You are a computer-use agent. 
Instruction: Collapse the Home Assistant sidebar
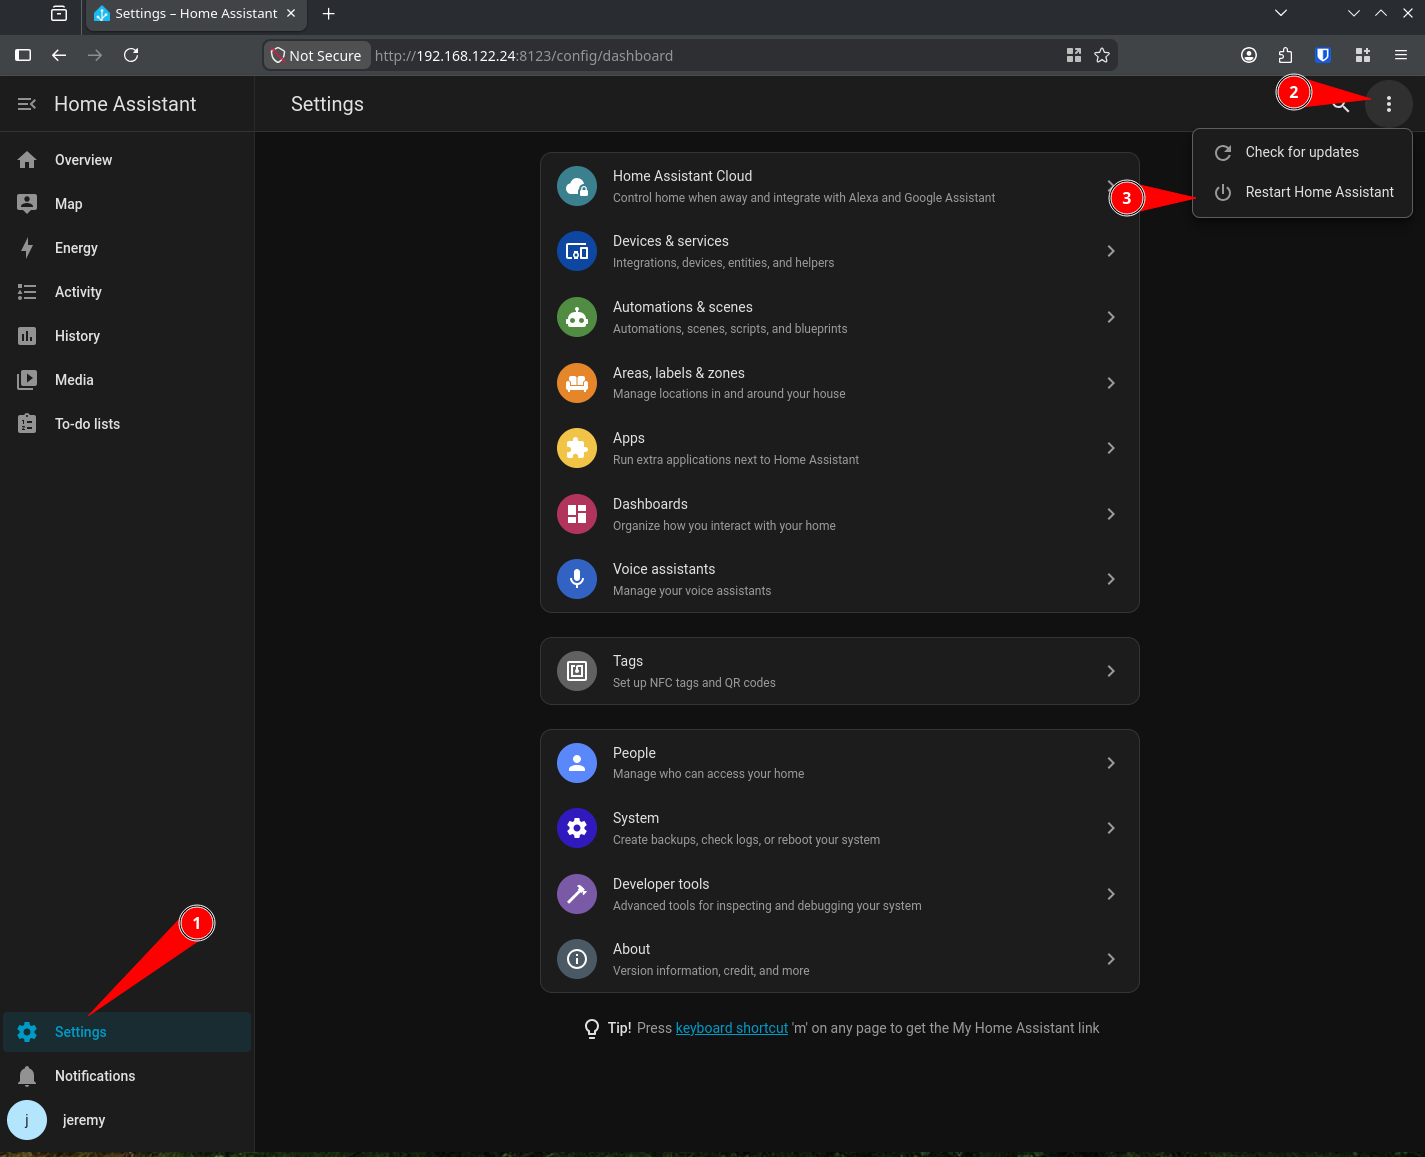(27, 104)
